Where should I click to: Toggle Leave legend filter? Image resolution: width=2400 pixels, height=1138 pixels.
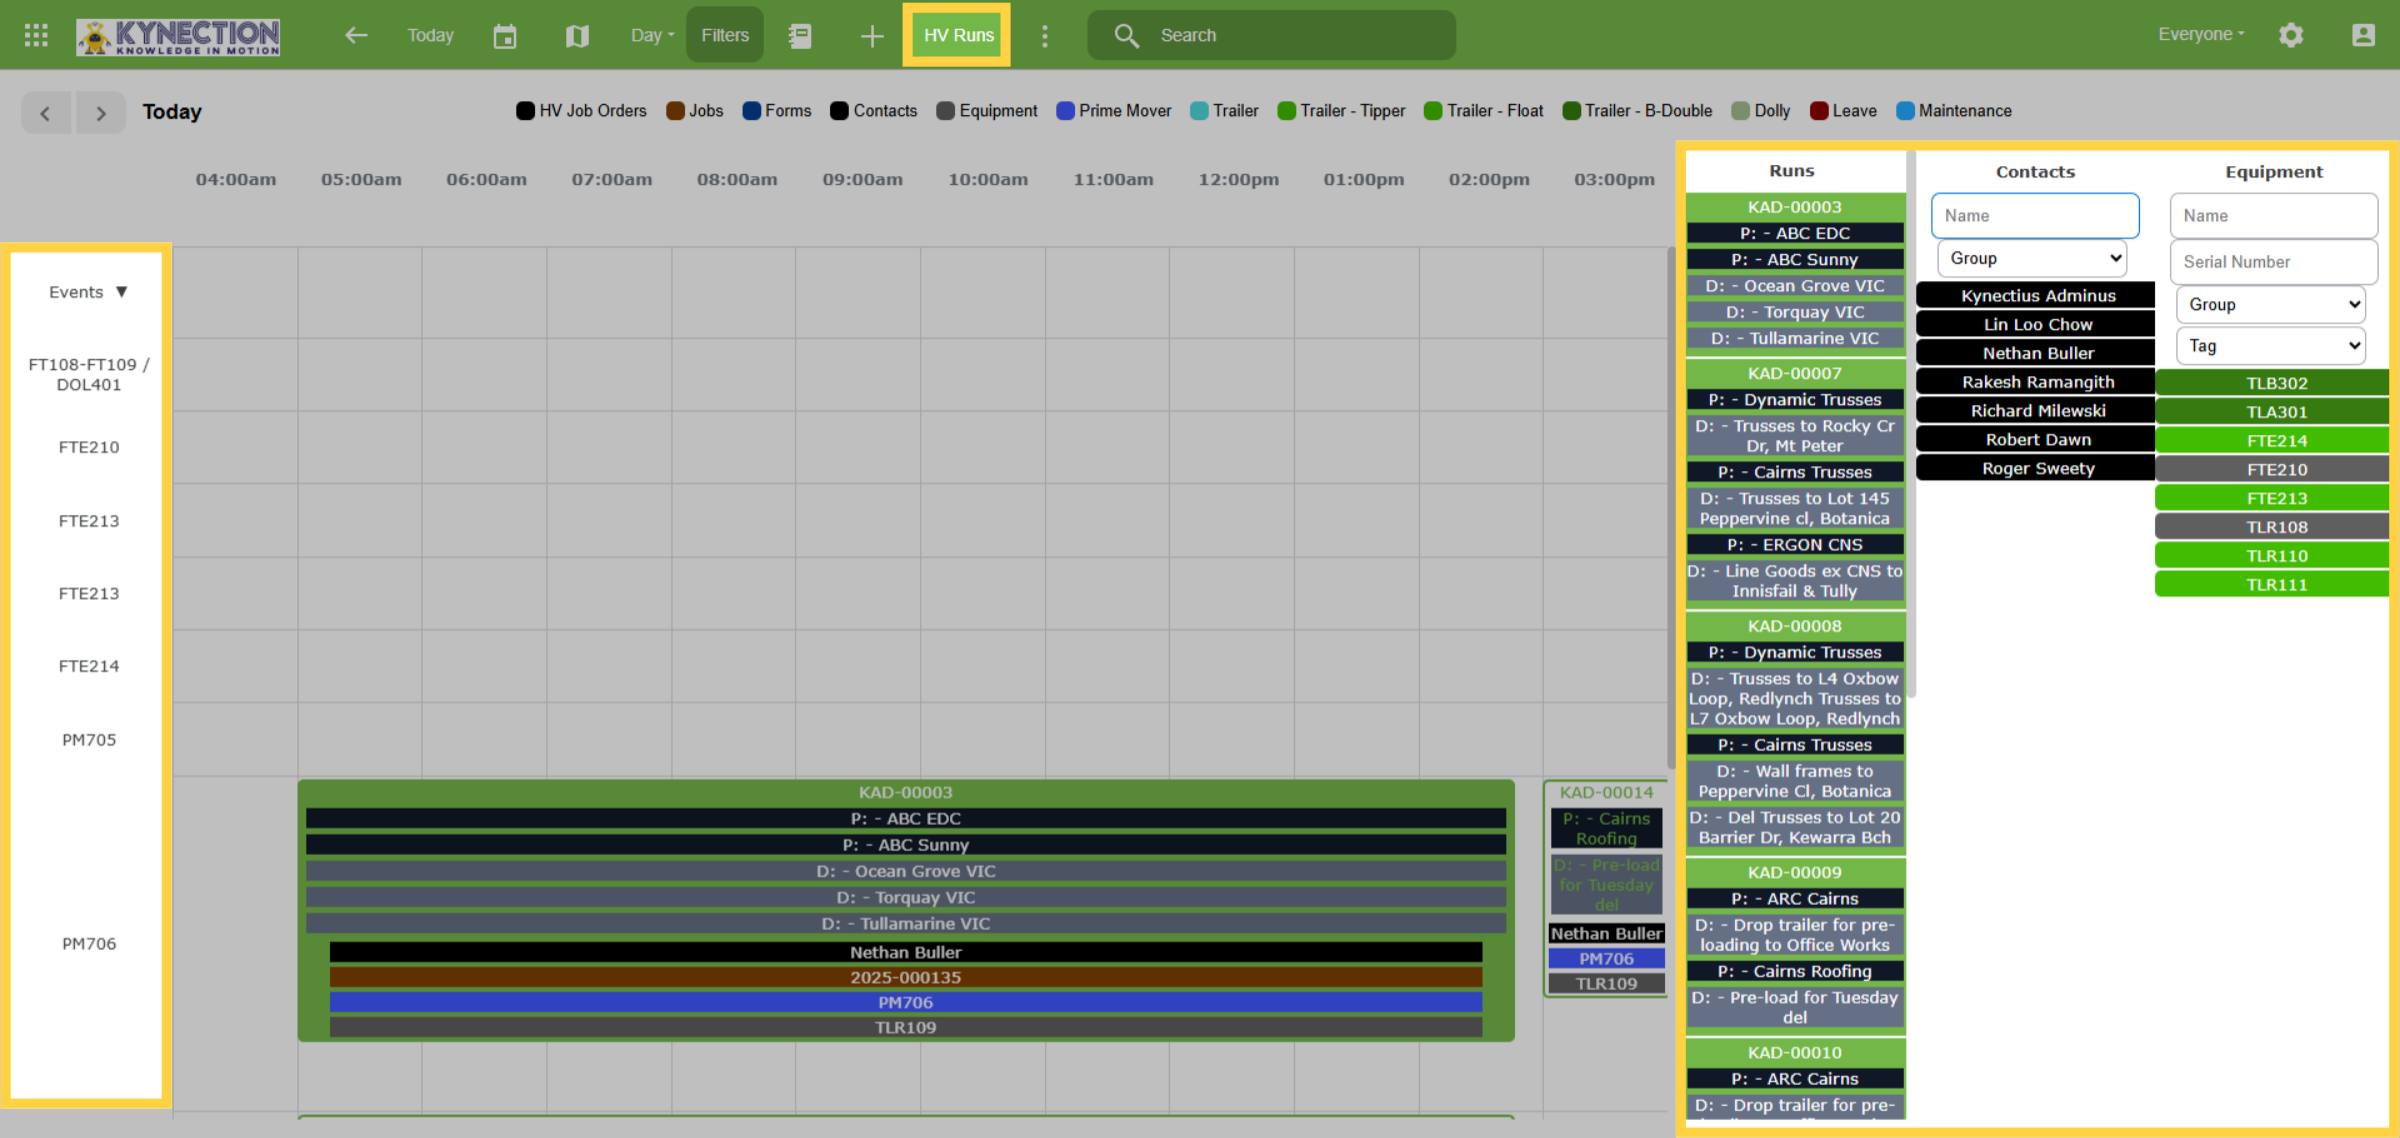(1844, 111)
